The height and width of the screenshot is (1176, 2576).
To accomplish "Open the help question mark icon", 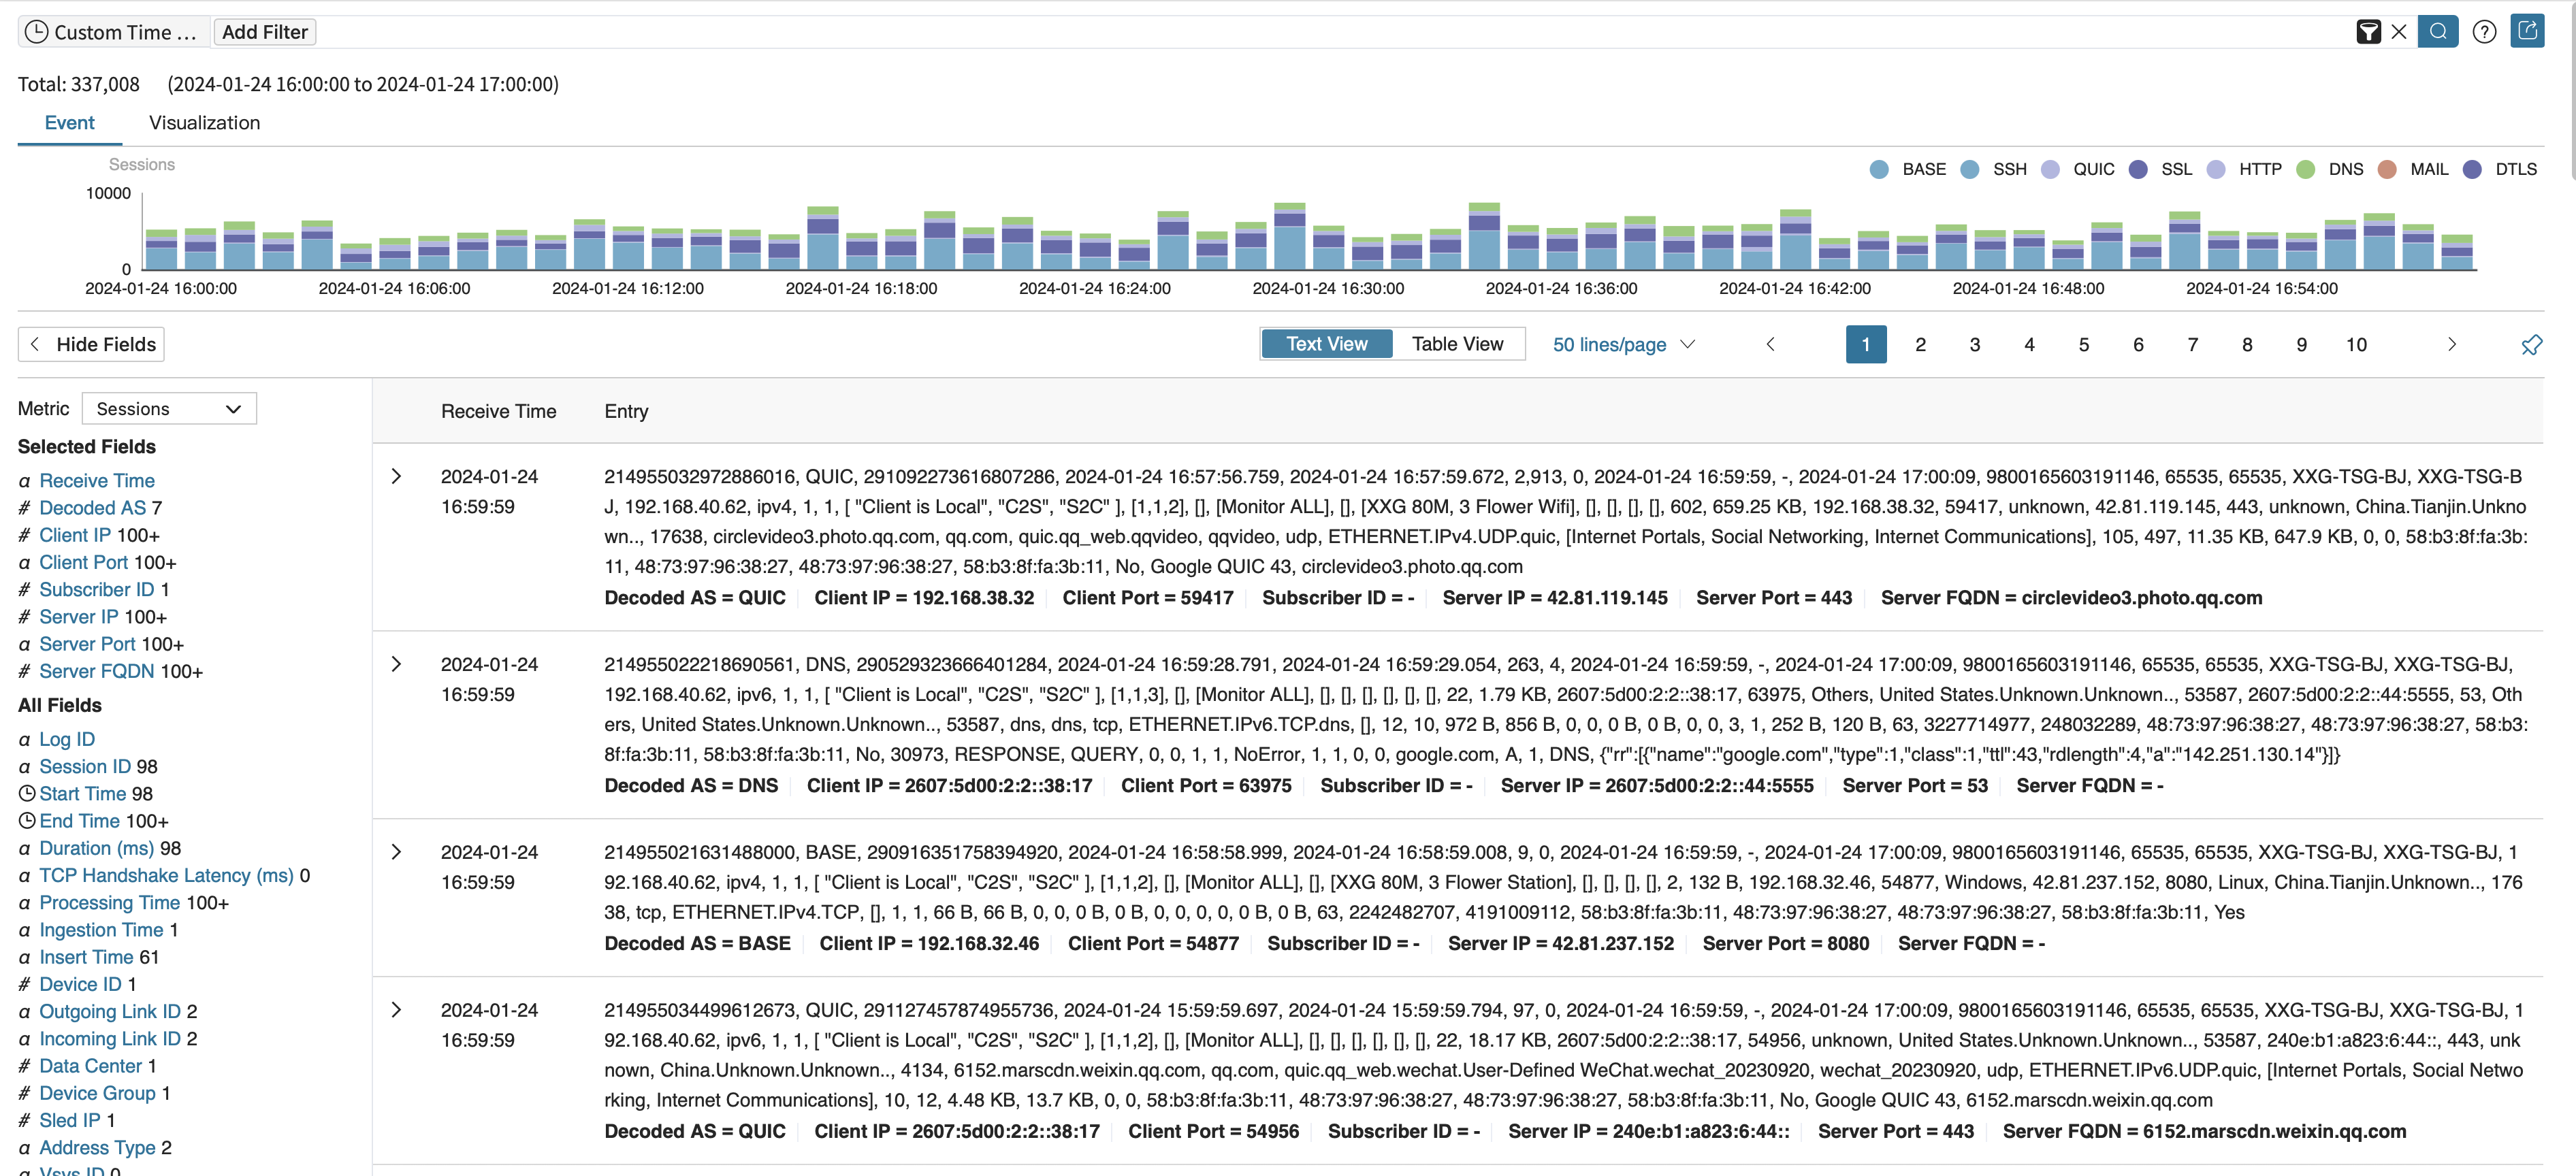I will (2484, 32).
